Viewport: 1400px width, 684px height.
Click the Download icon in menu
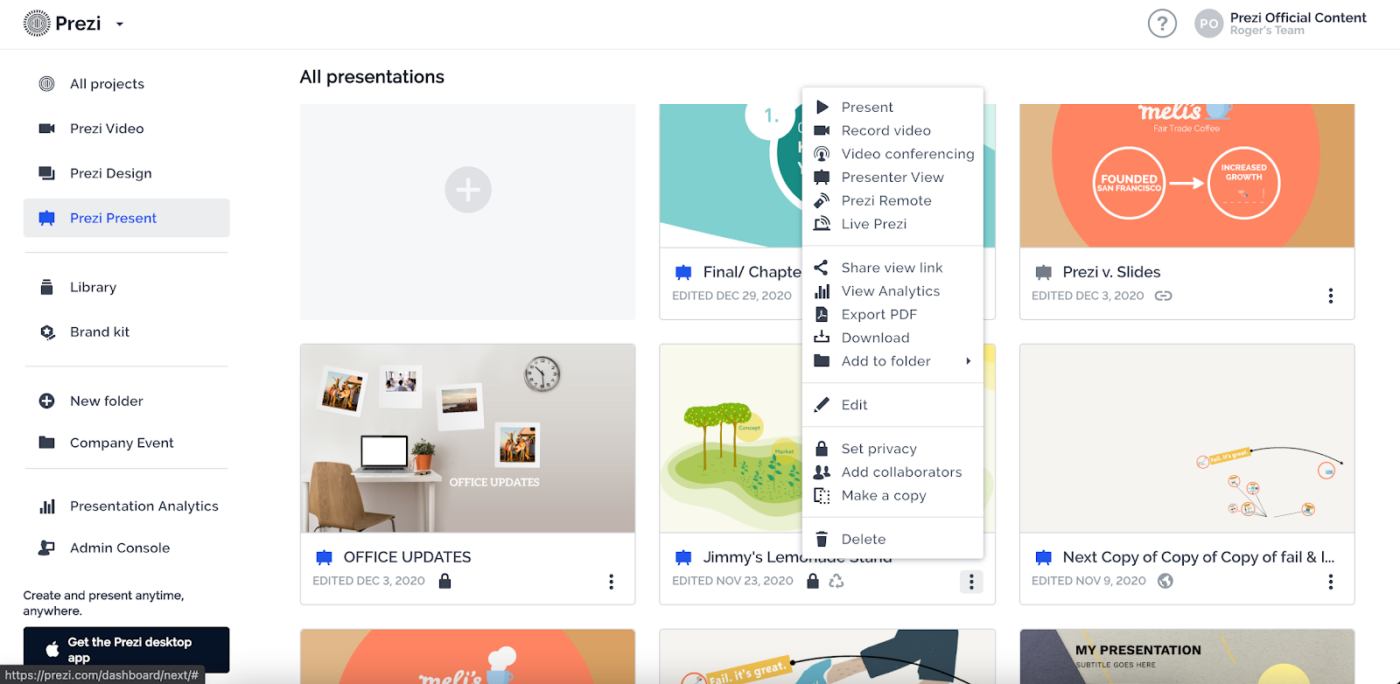[821, 338]
